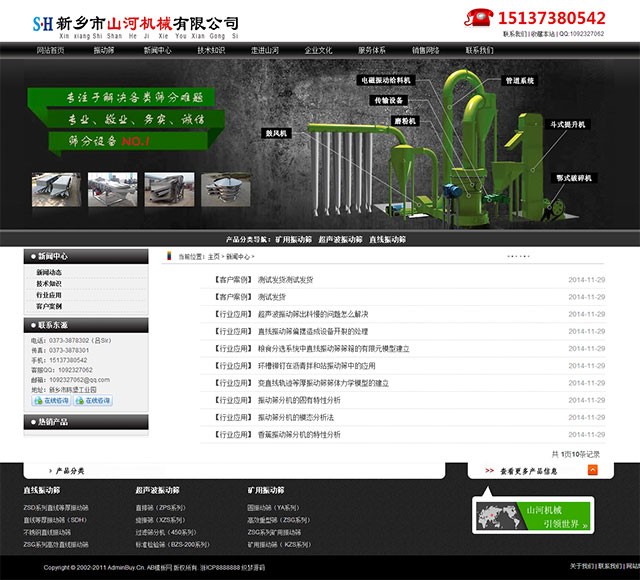Click 收藏本站 link in header

pyautogui.click(x=543, y=34)
